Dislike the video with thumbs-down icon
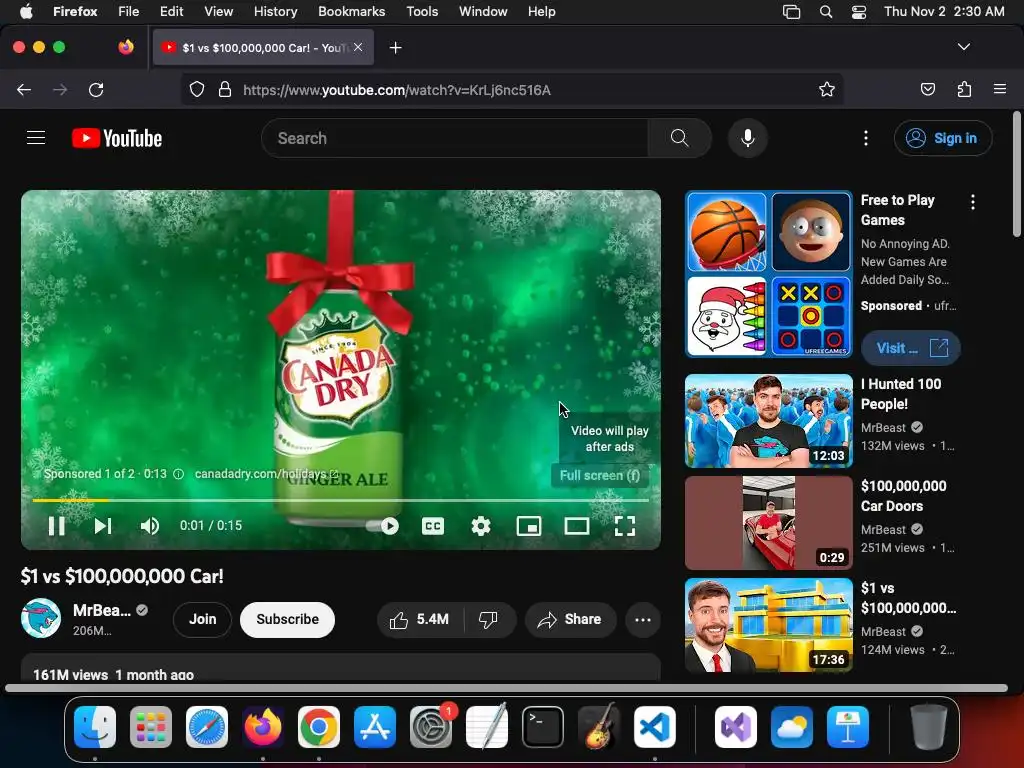 [488, 619]
